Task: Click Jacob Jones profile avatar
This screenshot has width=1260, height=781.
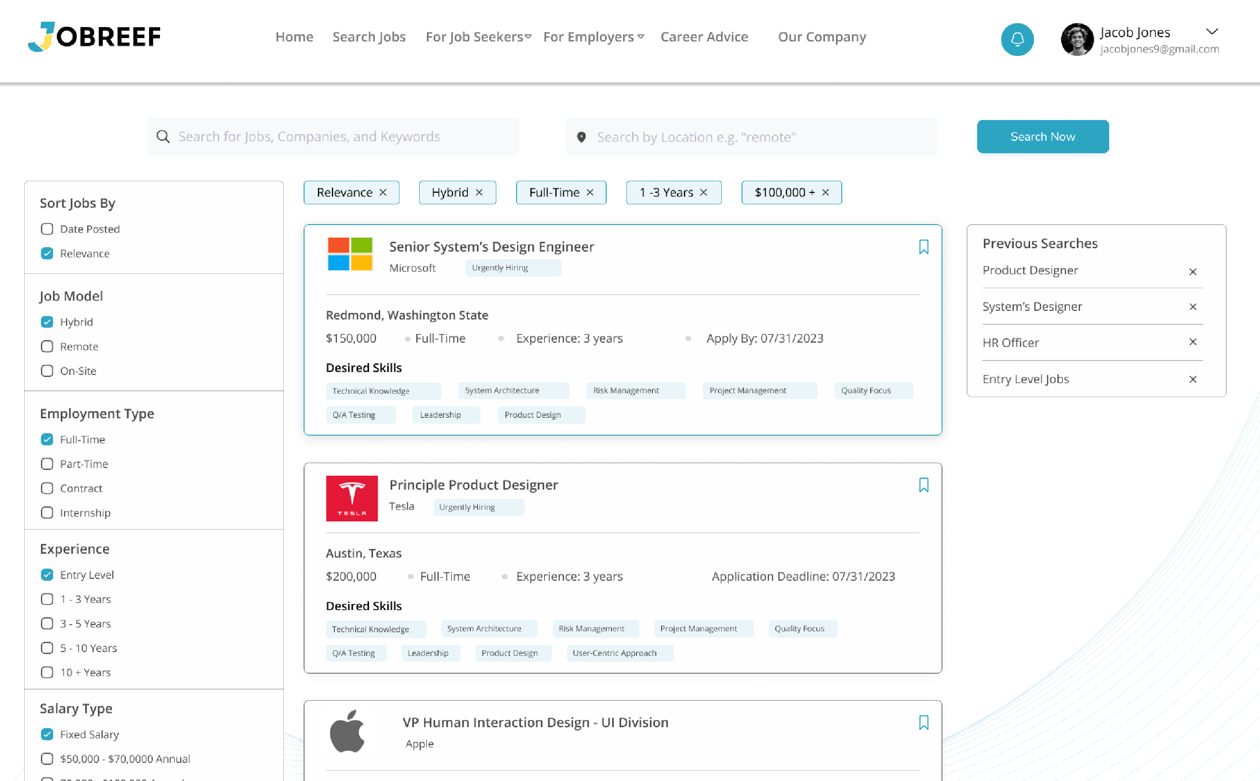Action: coord(1077,39)
